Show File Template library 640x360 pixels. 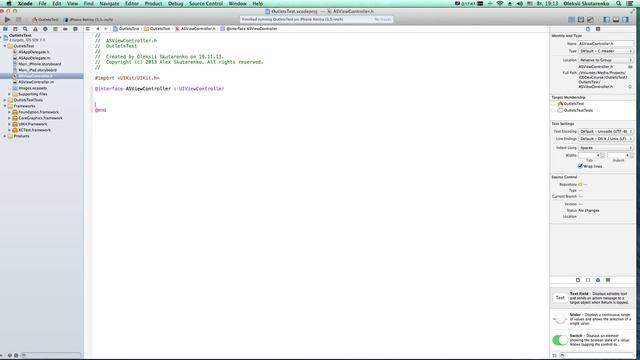pos(578,280)
